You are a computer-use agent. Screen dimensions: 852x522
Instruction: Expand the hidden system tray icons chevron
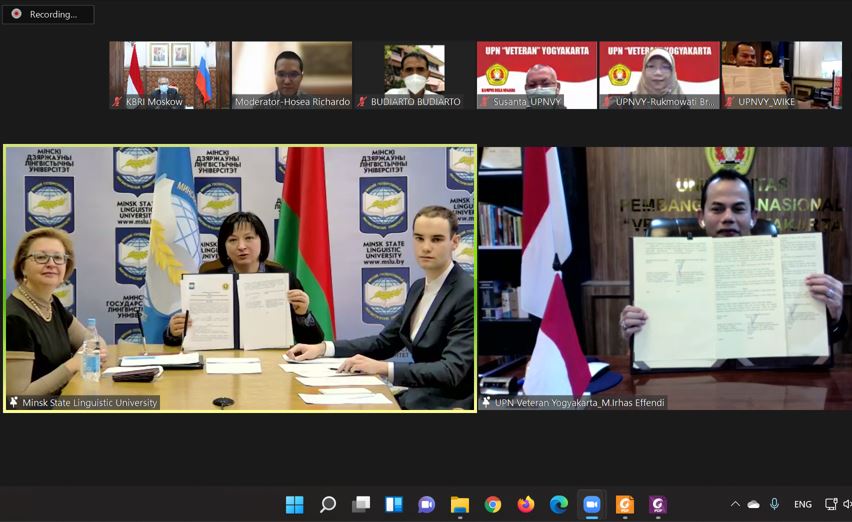tap(735, 504)
